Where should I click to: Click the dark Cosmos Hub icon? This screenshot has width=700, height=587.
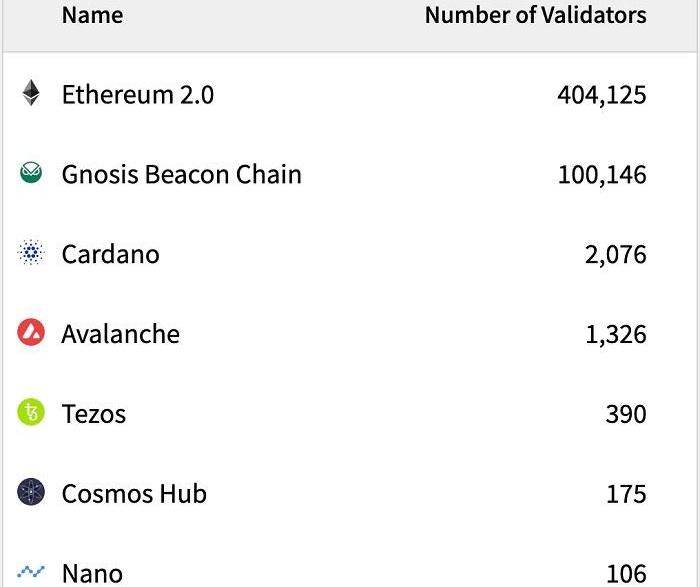click(32, 492)
